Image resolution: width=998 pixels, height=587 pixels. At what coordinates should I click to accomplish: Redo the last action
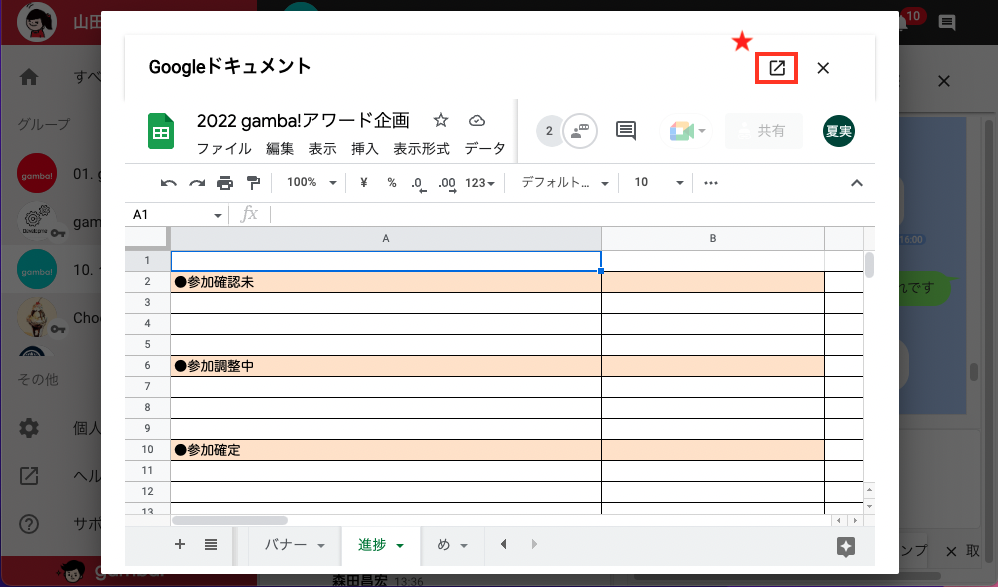coord(197,183)
